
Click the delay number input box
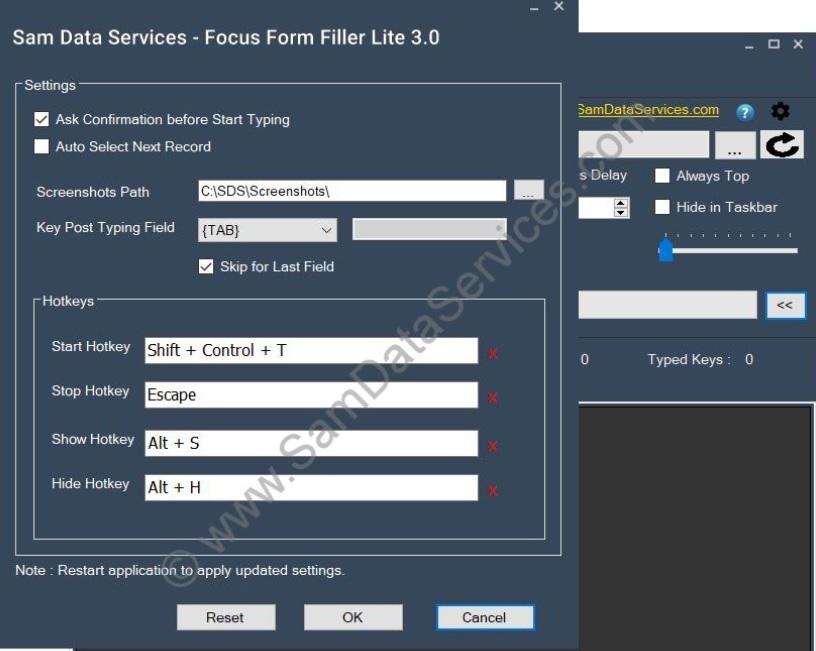(596, 208)
